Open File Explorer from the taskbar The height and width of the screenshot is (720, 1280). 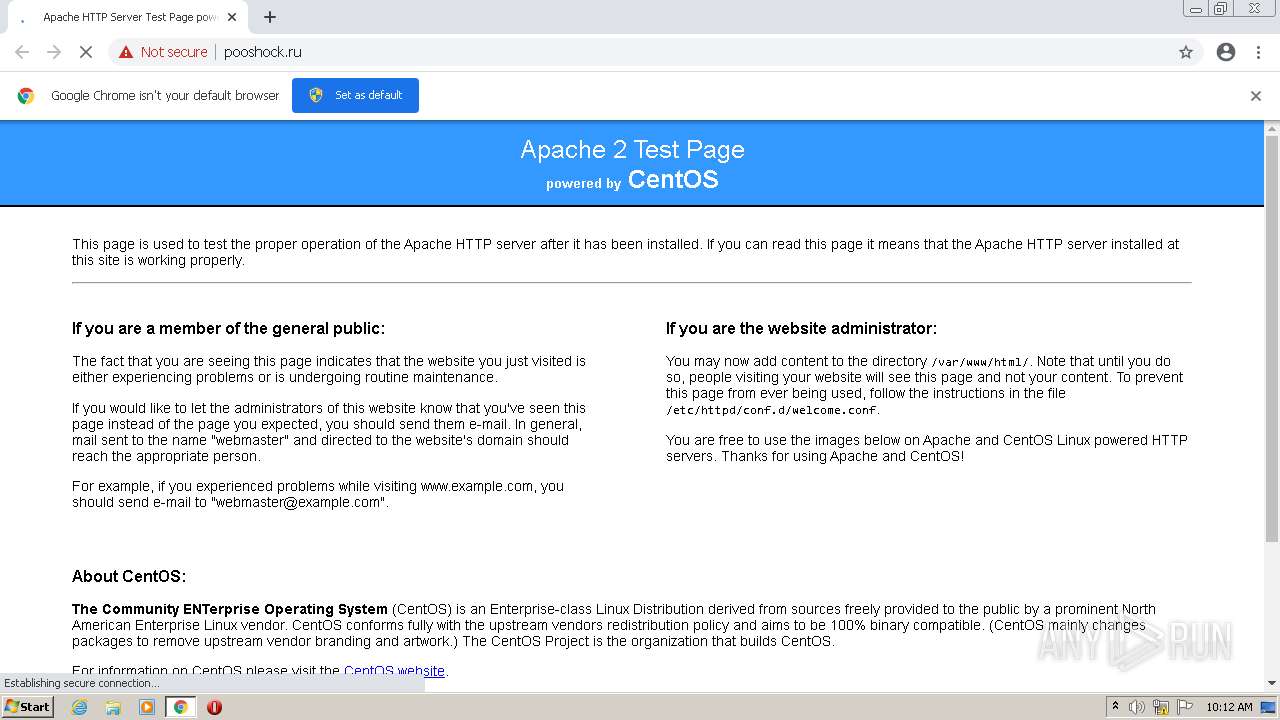(113, 707)
